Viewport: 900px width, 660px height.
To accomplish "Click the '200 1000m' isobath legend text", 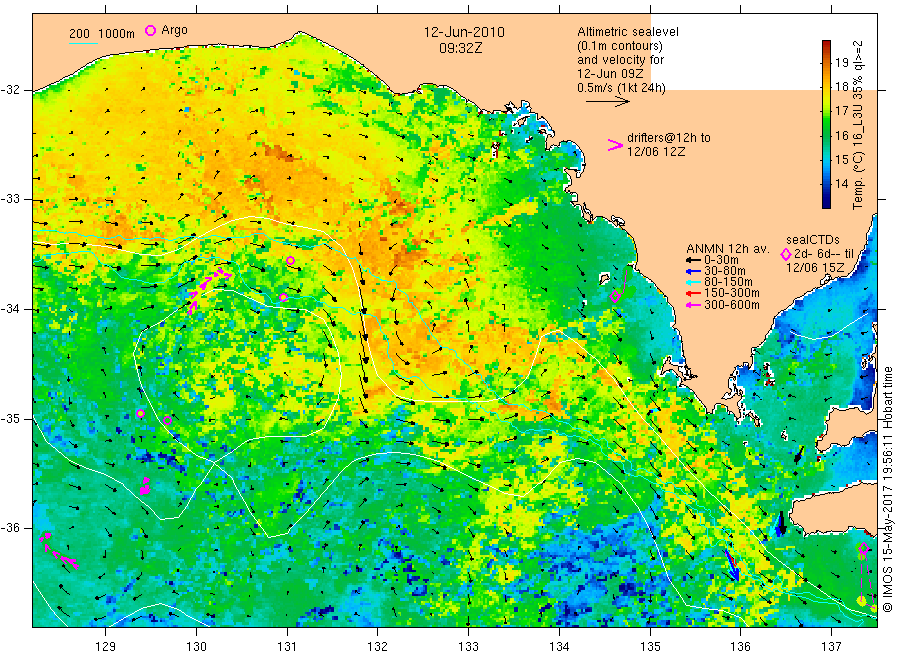I will click(102, 33).
